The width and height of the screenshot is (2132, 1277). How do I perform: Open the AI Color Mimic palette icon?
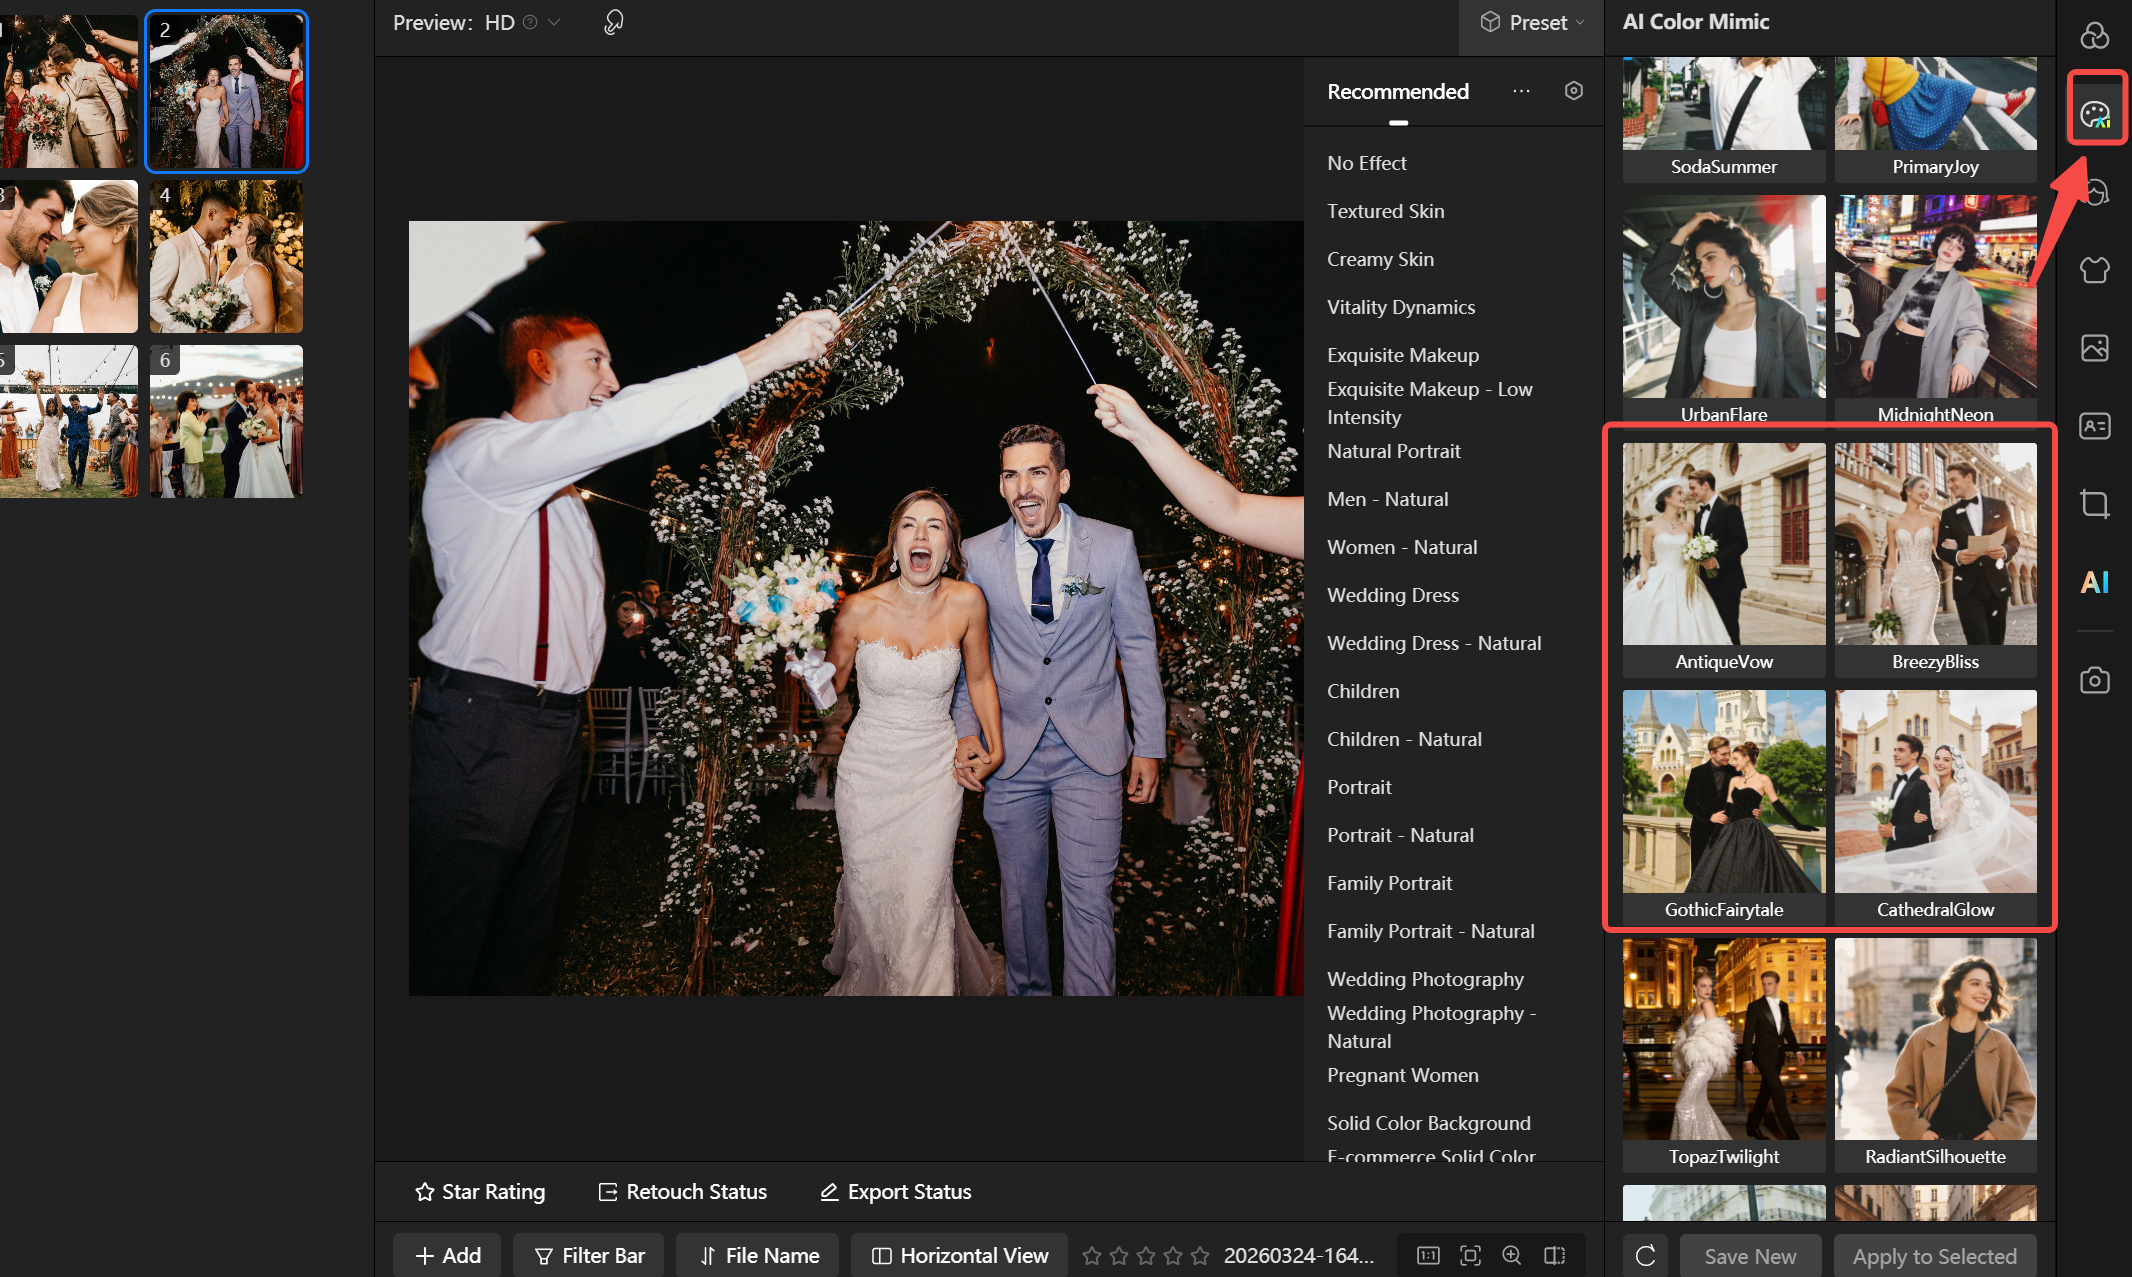point(2094,114)
